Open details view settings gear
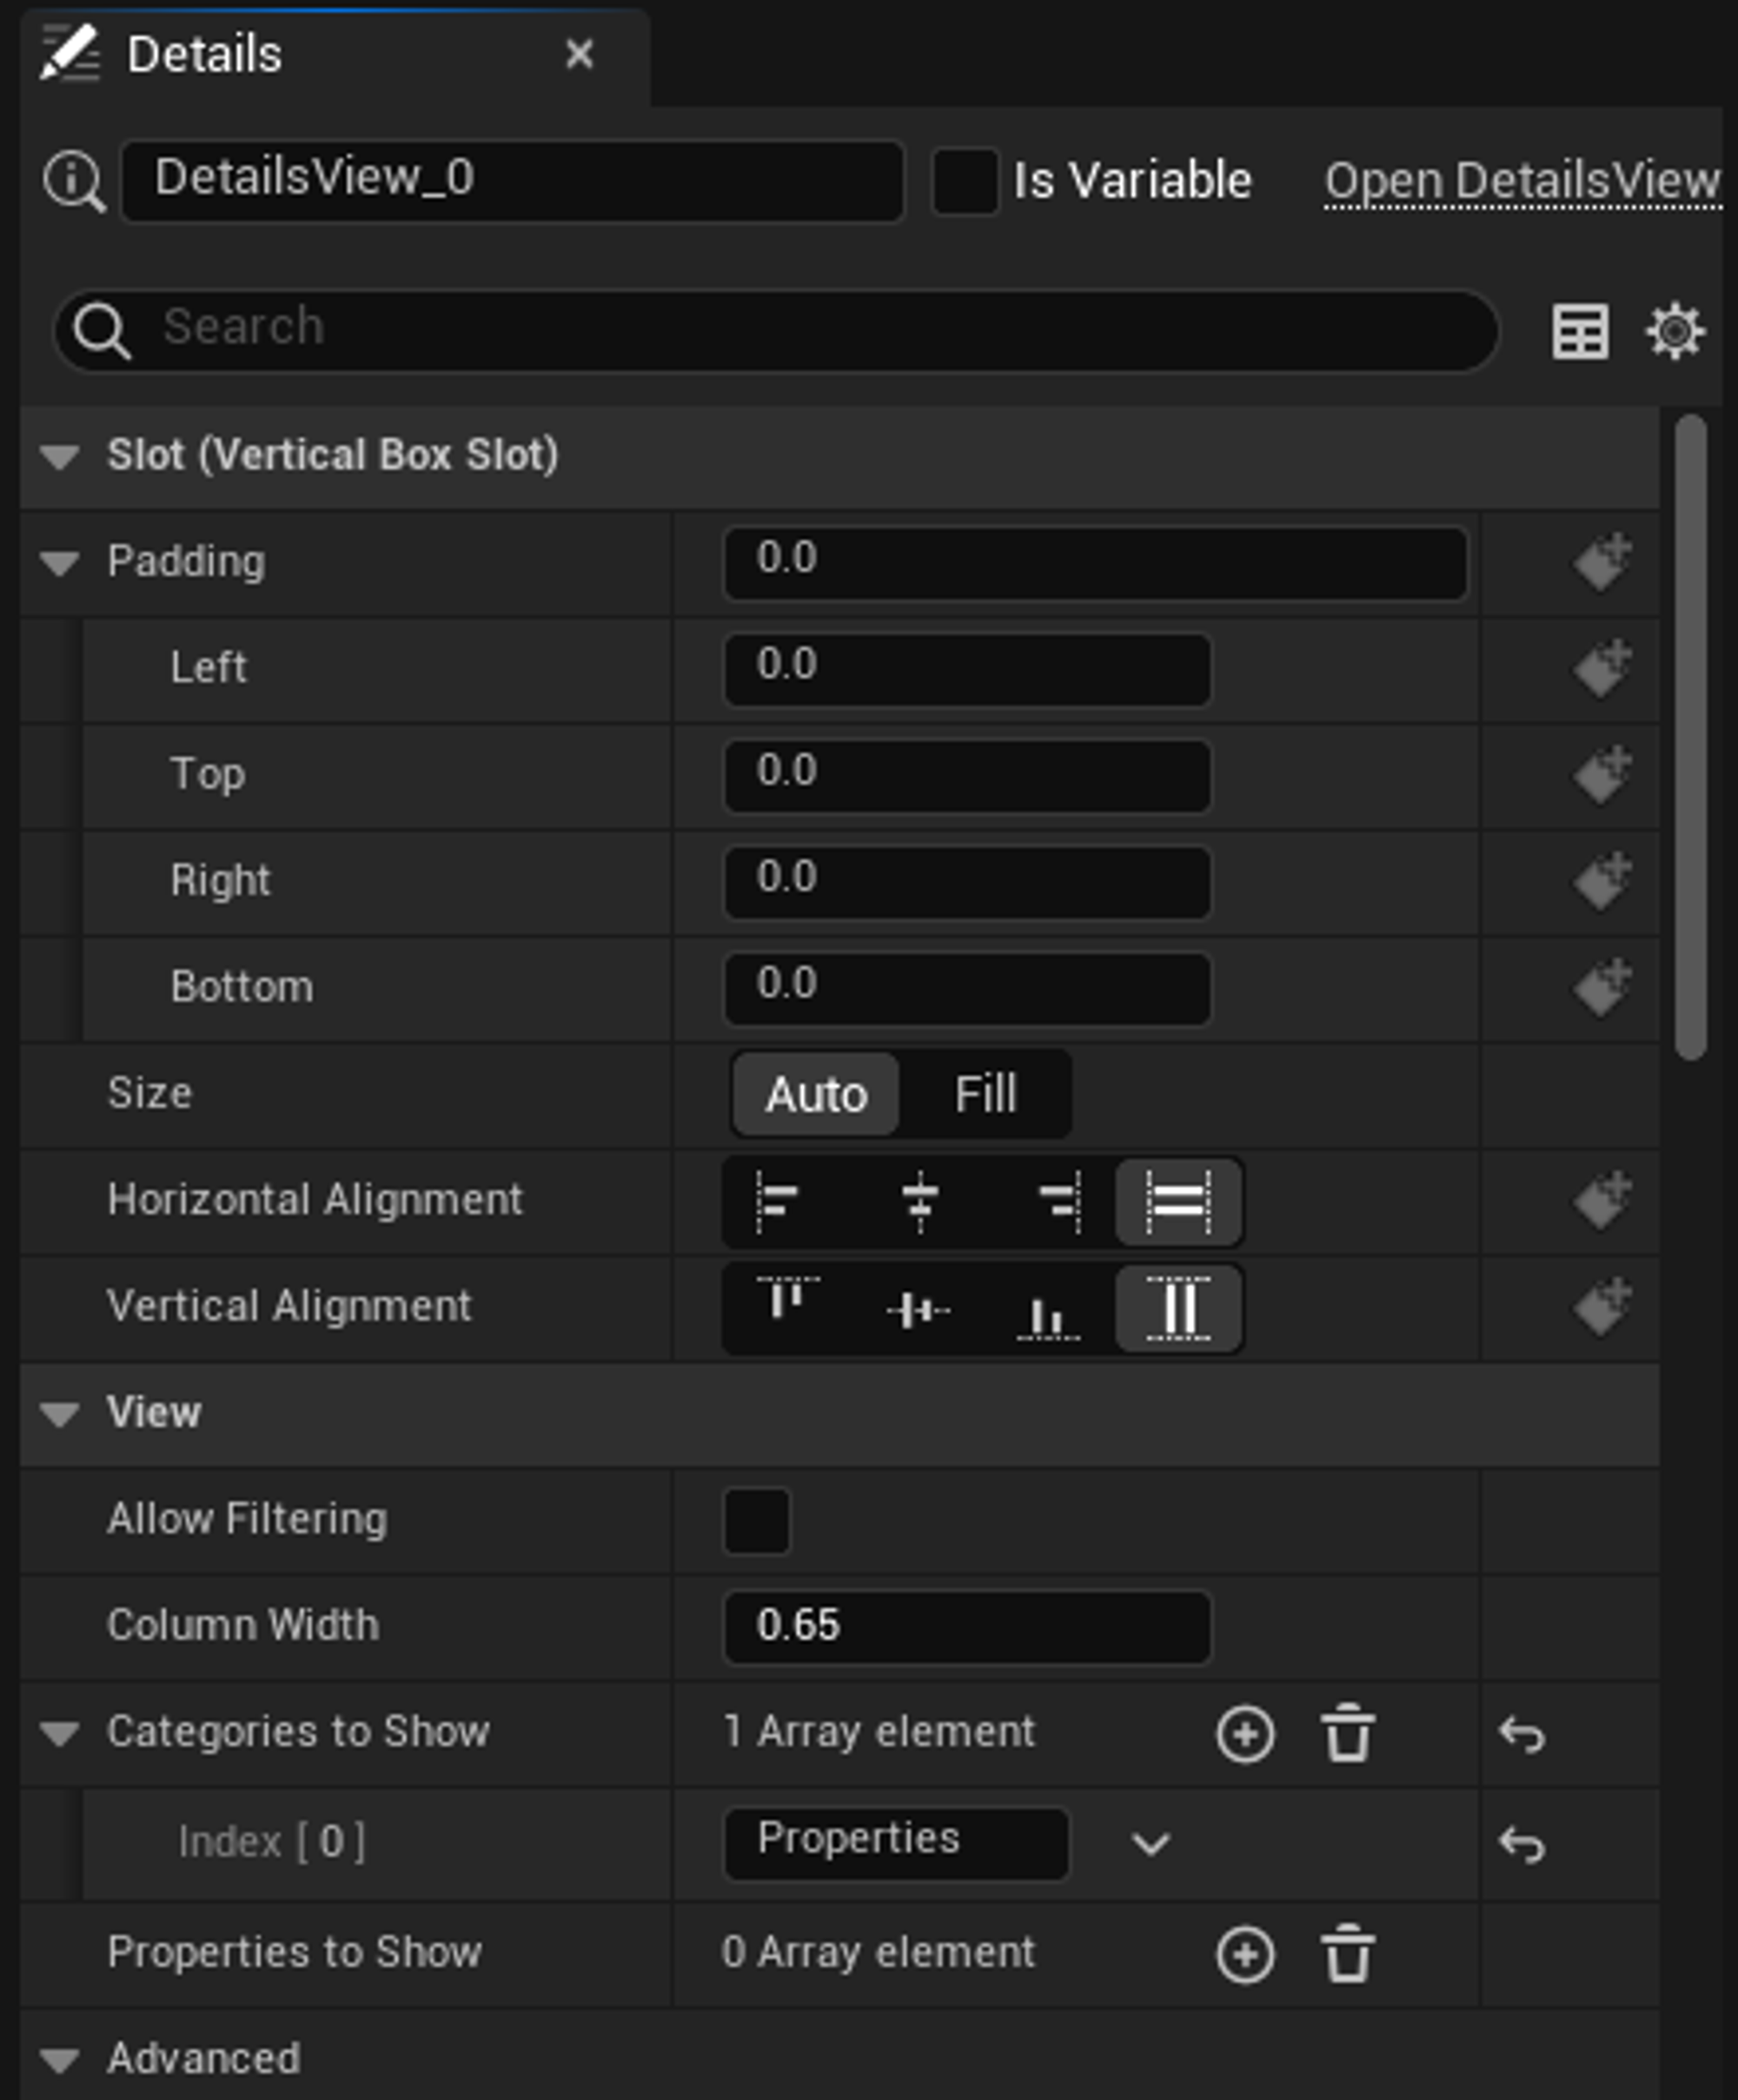The image size is (1738, 2100). click(1675, 331)
